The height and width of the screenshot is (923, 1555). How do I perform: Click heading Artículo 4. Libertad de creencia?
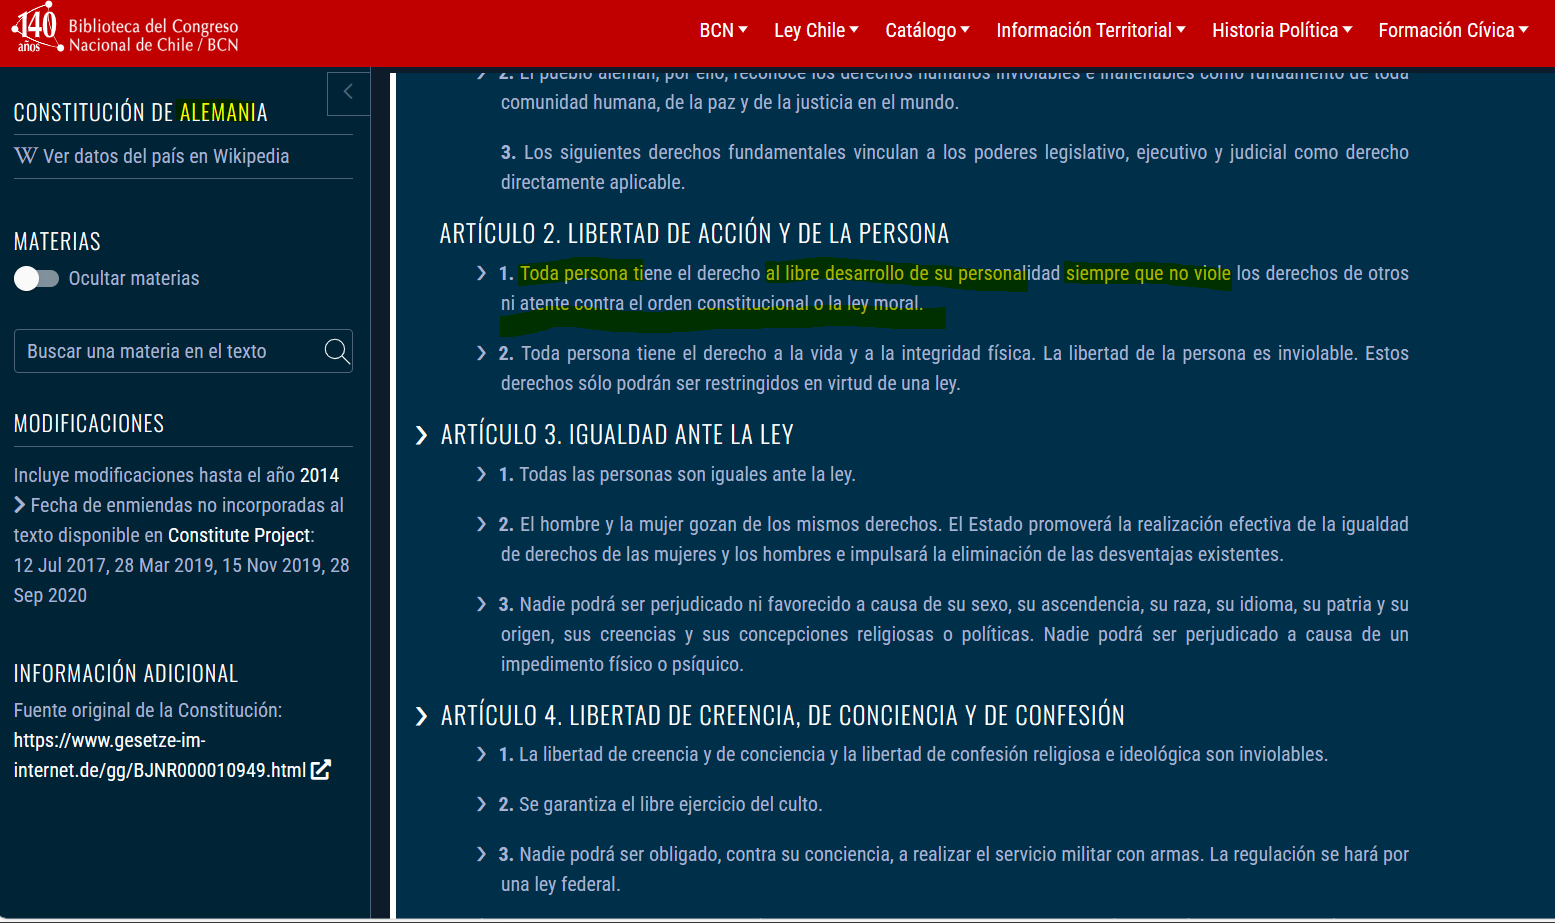pos(783,716)
